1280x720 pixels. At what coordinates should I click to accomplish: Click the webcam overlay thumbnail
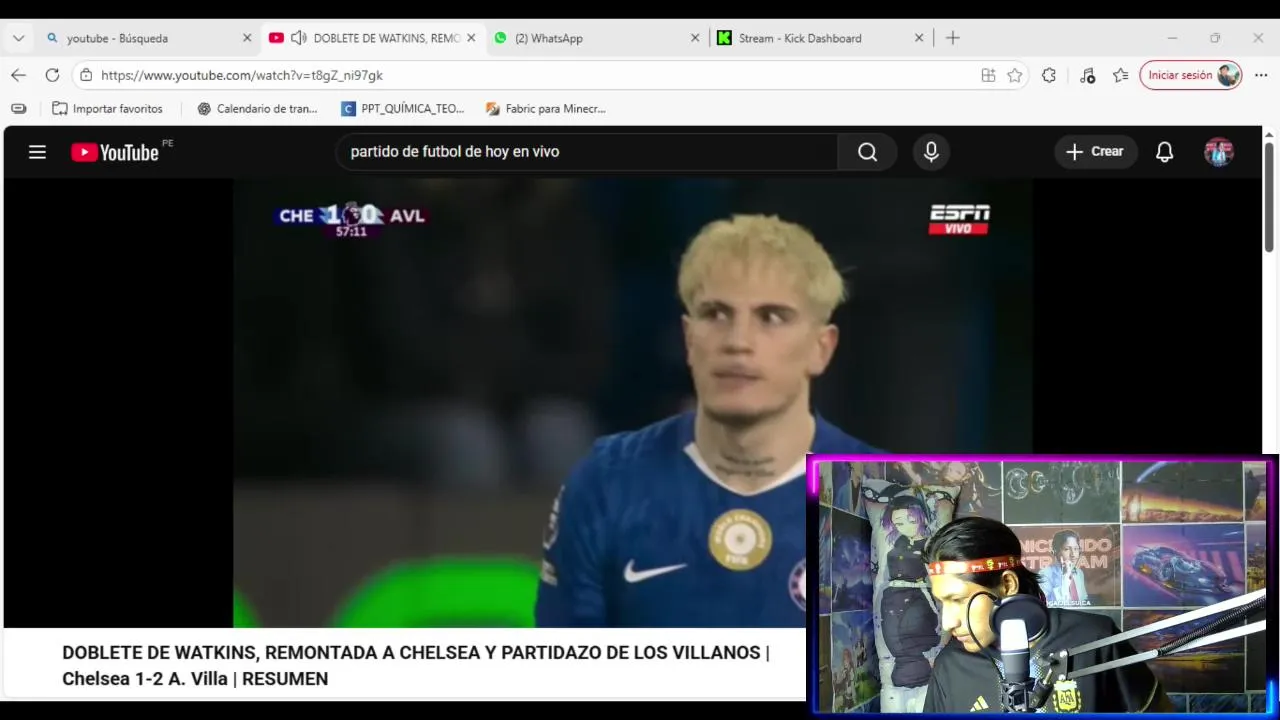[1040, 585]
